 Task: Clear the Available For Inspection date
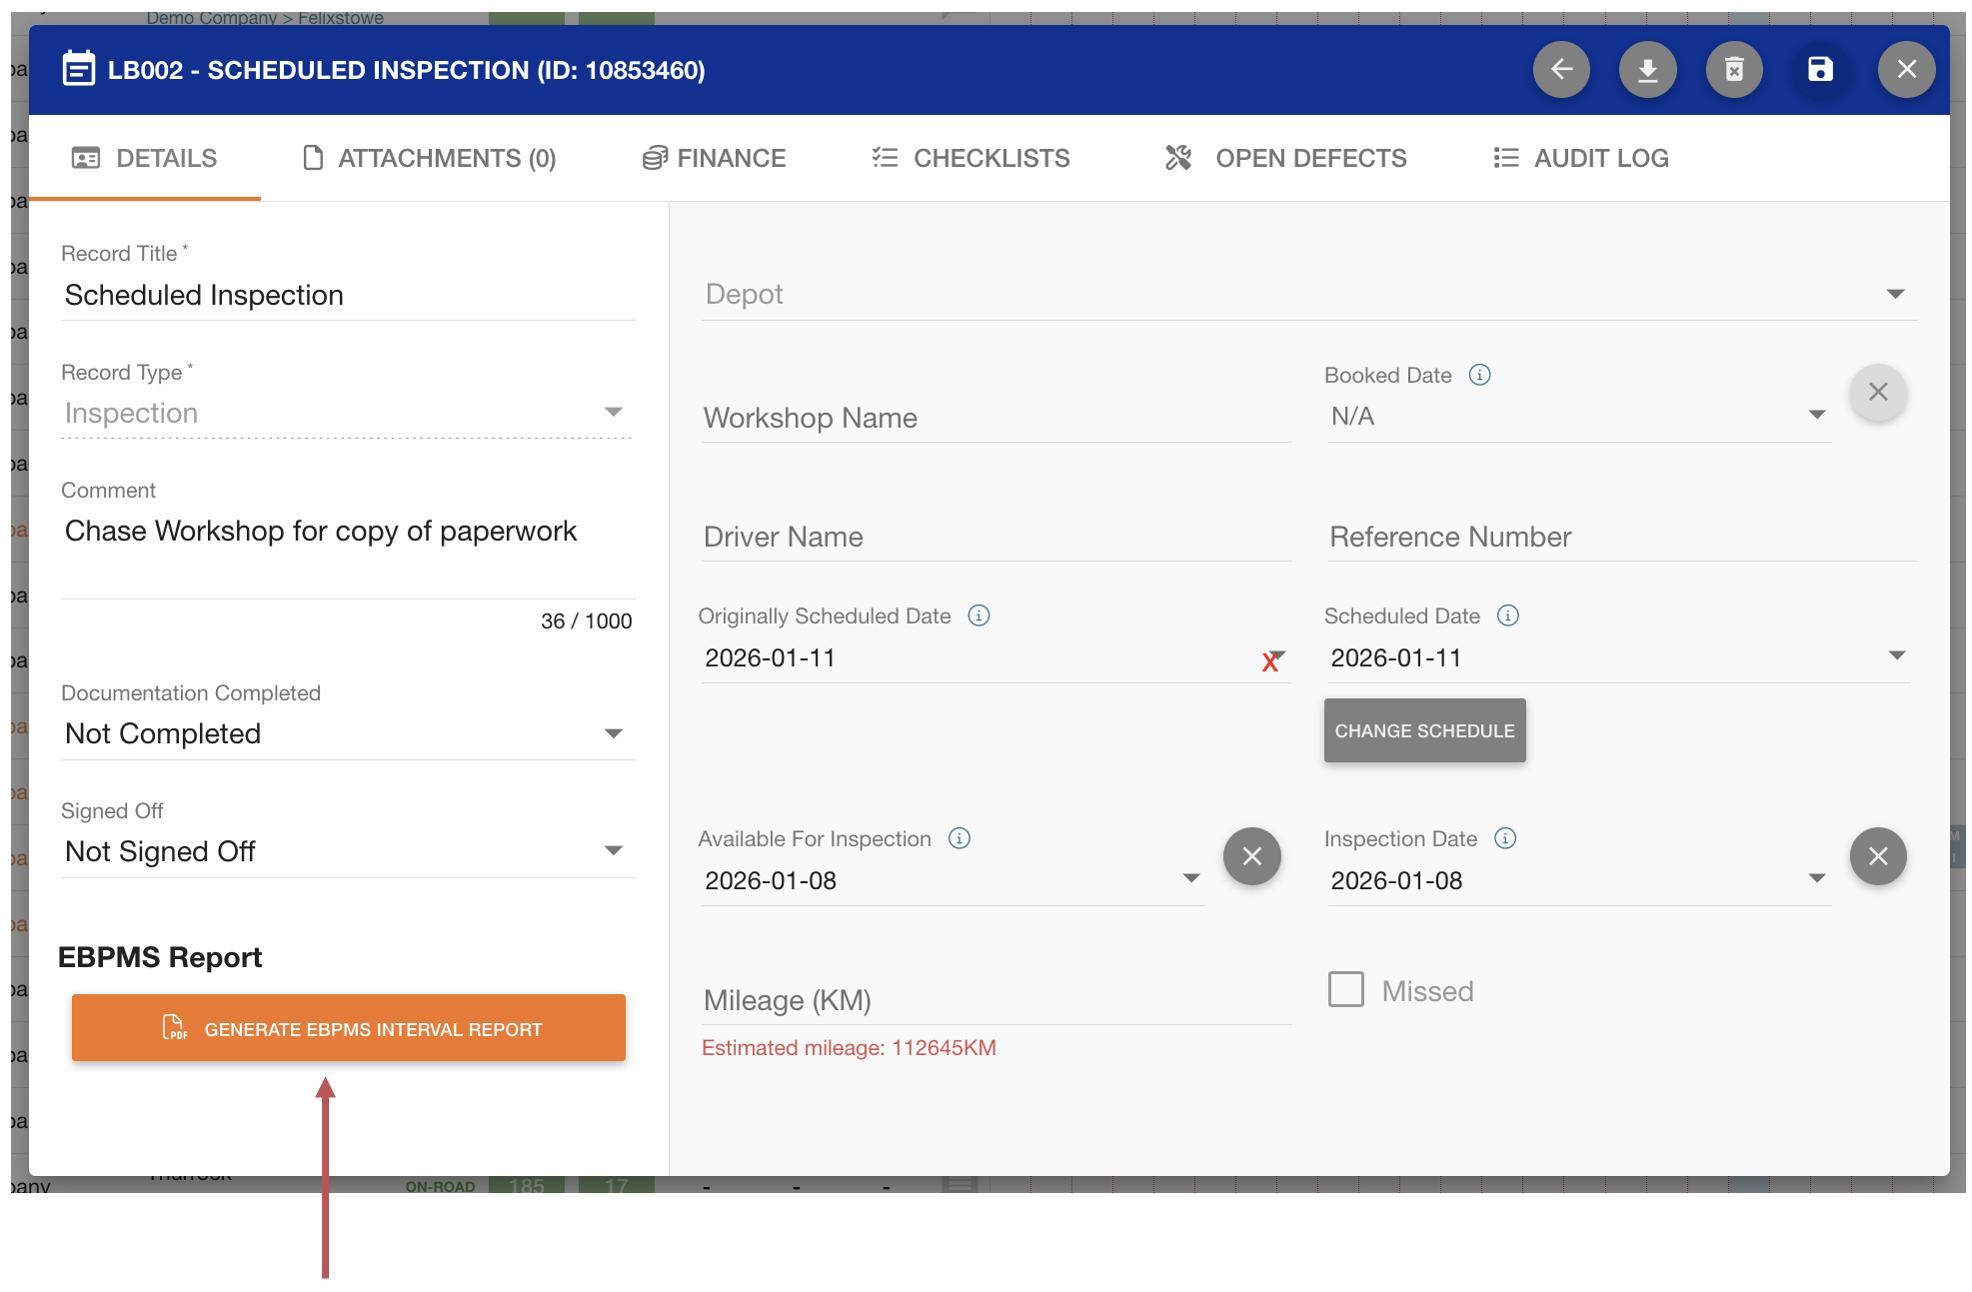pos(1252,856)
